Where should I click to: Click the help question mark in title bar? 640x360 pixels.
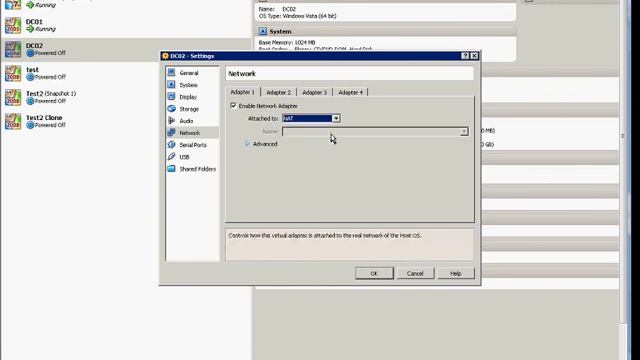coord(465,56)
